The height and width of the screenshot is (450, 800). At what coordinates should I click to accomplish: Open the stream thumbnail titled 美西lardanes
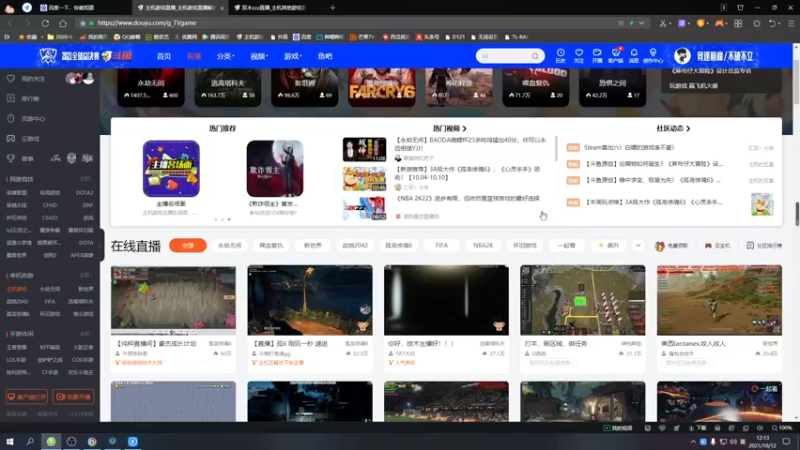719,300
